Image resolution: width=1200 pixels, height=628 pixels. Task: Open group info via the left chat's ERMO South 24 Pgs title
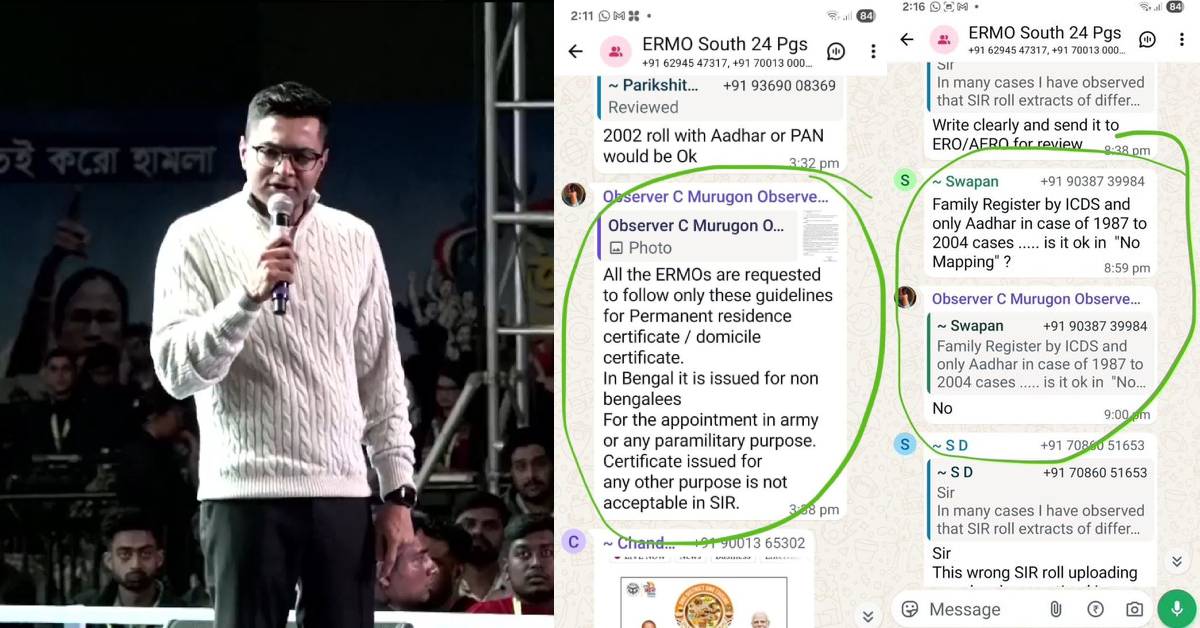[x=724, y=44]
